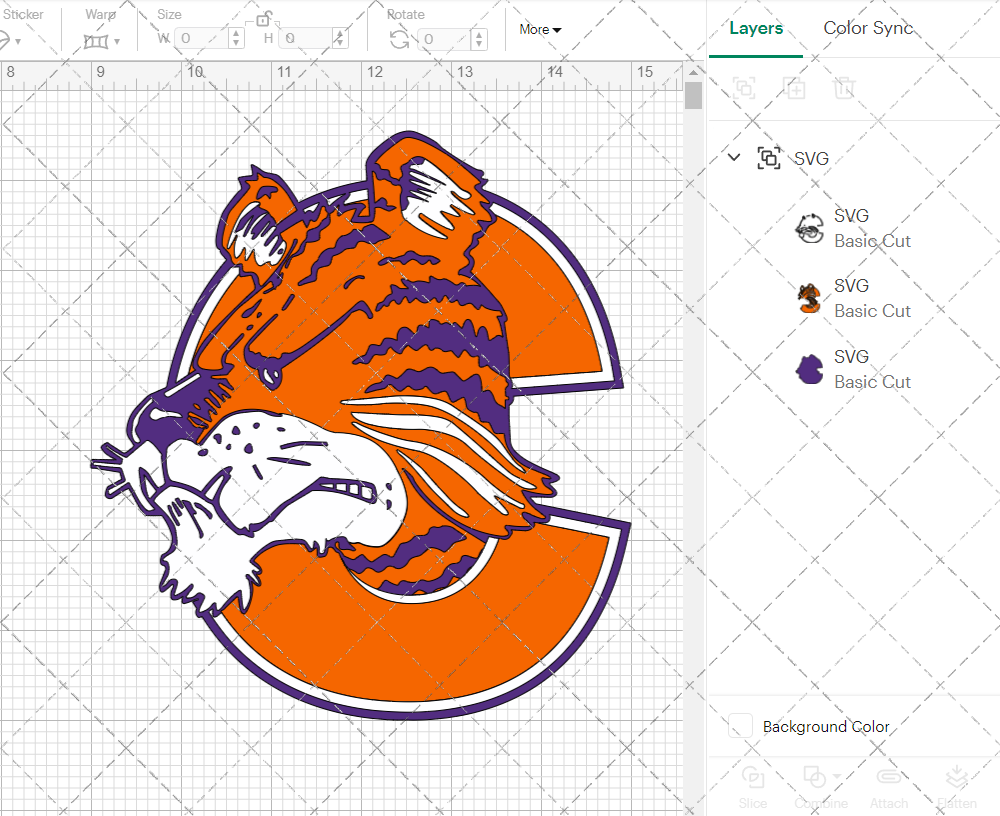Click the duplicate icon above the Layers panel
The width and height of the screenshot is (1000, 816).
(x=795, y=88)
